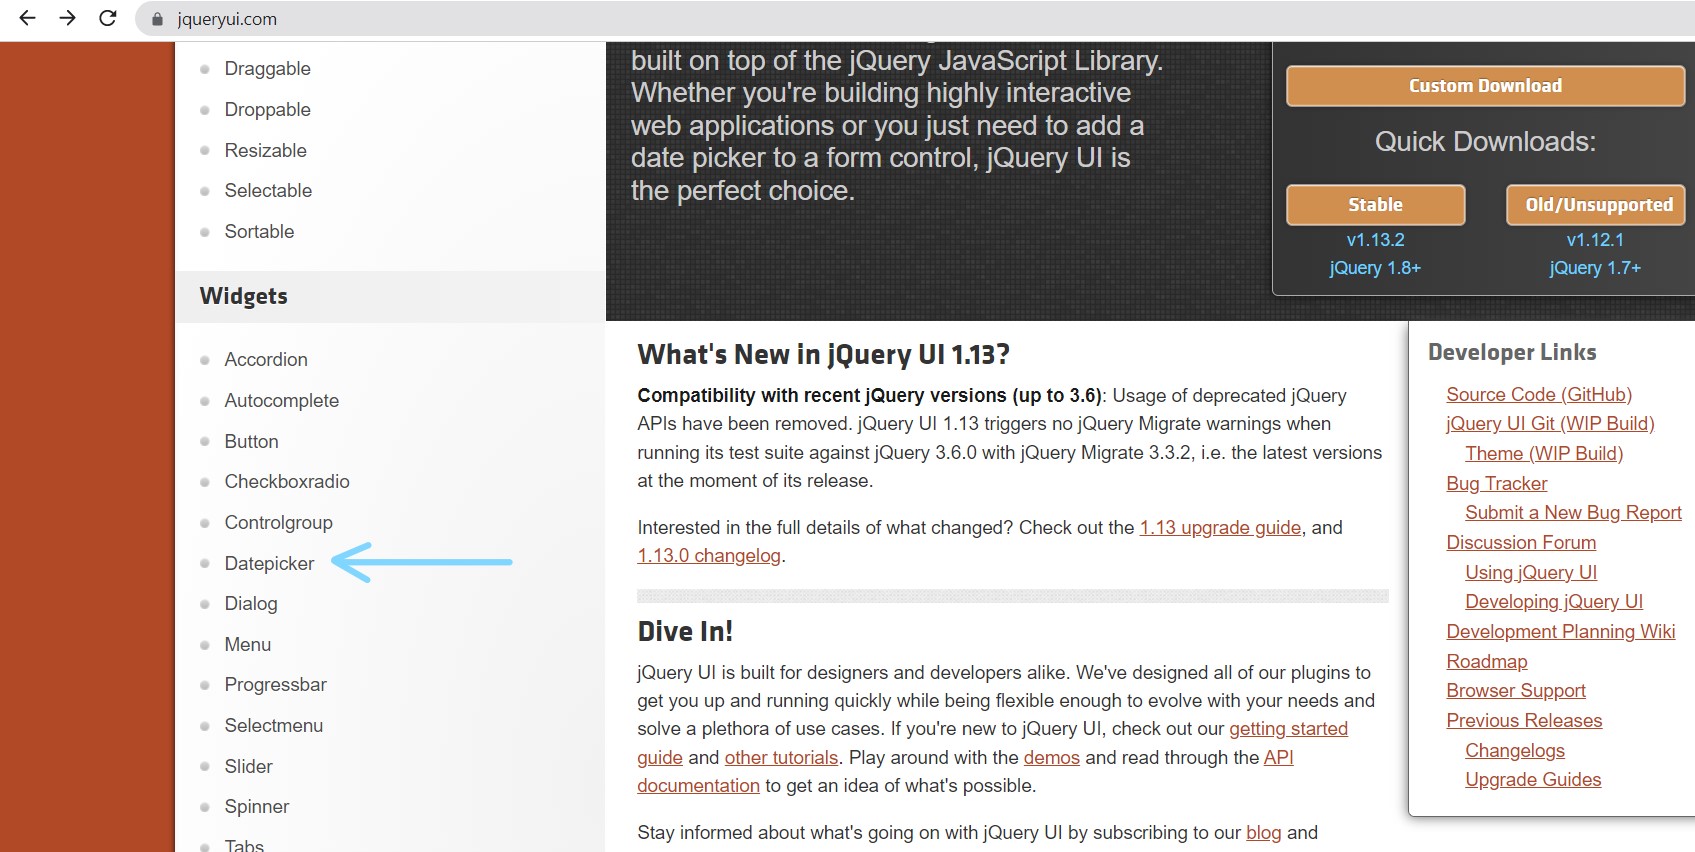Click the padlock site info icon

(x=157, y=19)
